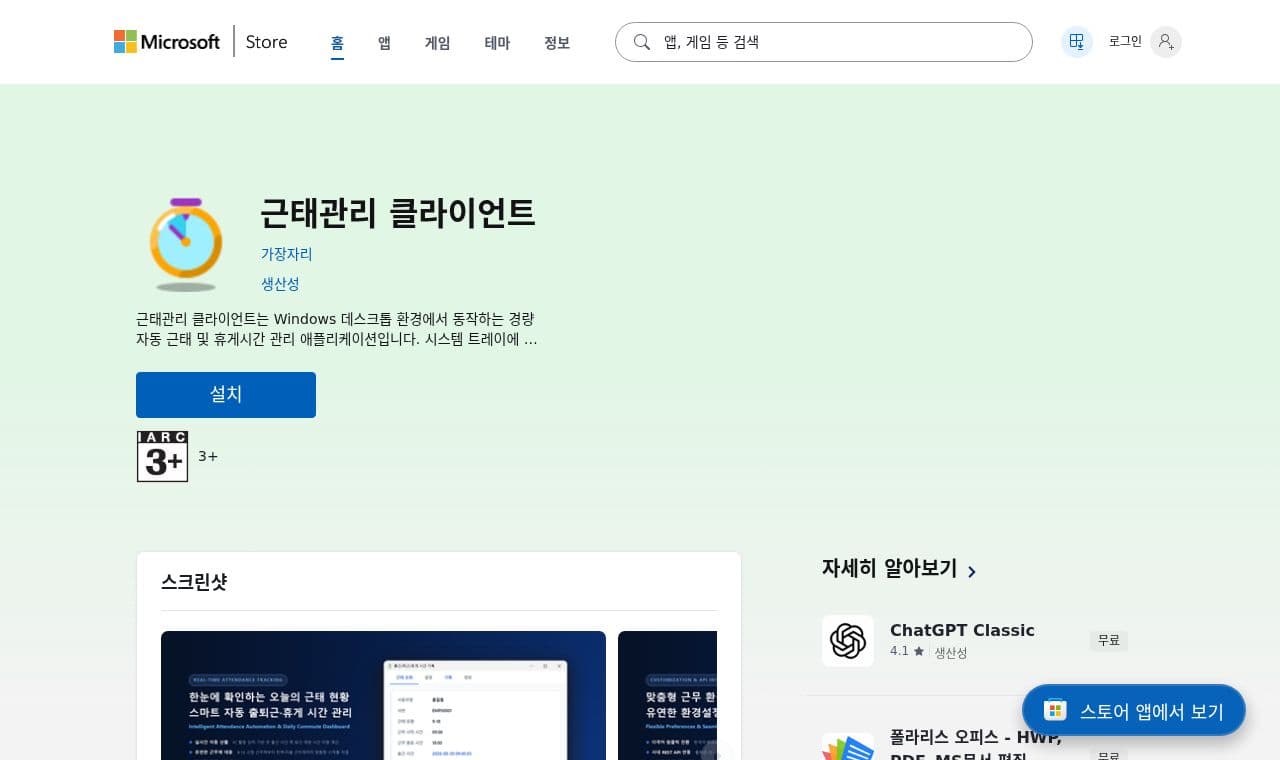Viewport: 1280px width, 760px height.
Task: Click the search magnifier icon
Action: [642, 42]
